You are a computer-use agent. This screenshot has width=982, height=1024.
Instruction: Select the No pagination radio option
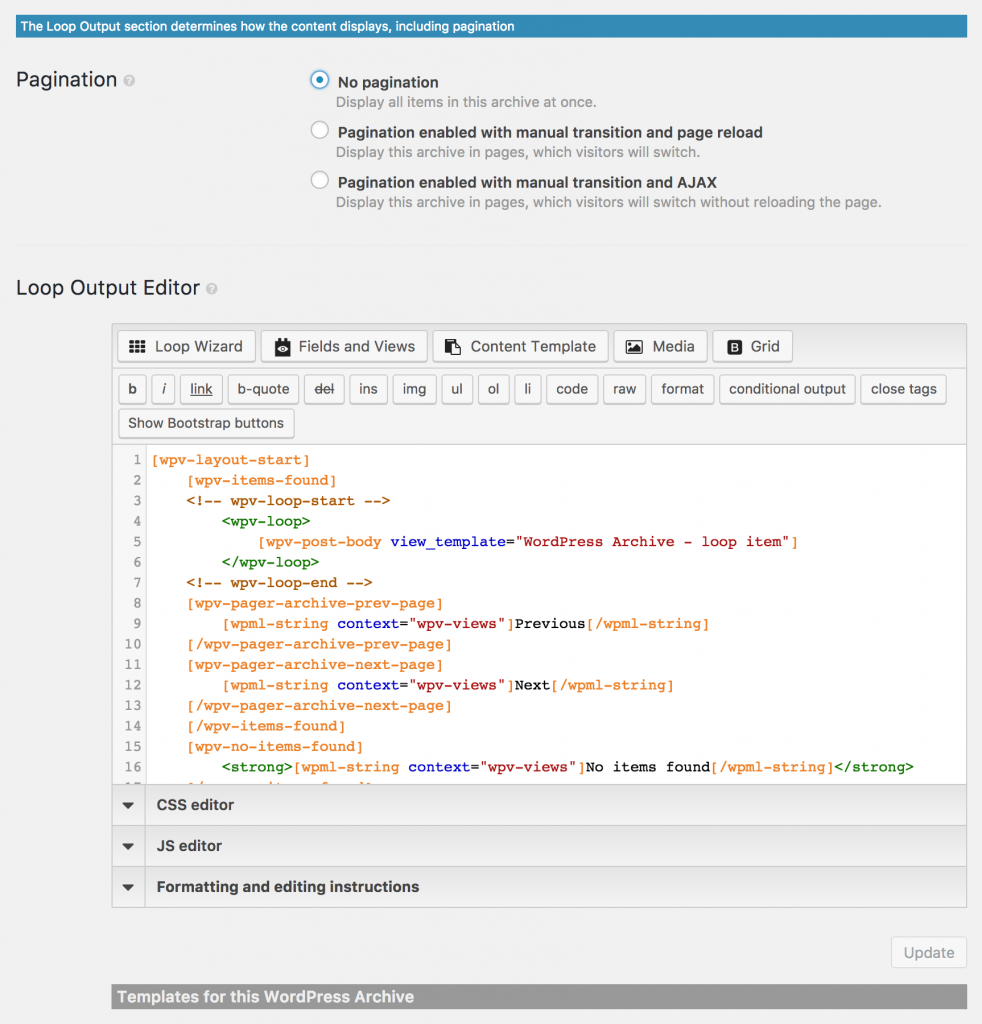coord(319,80)
